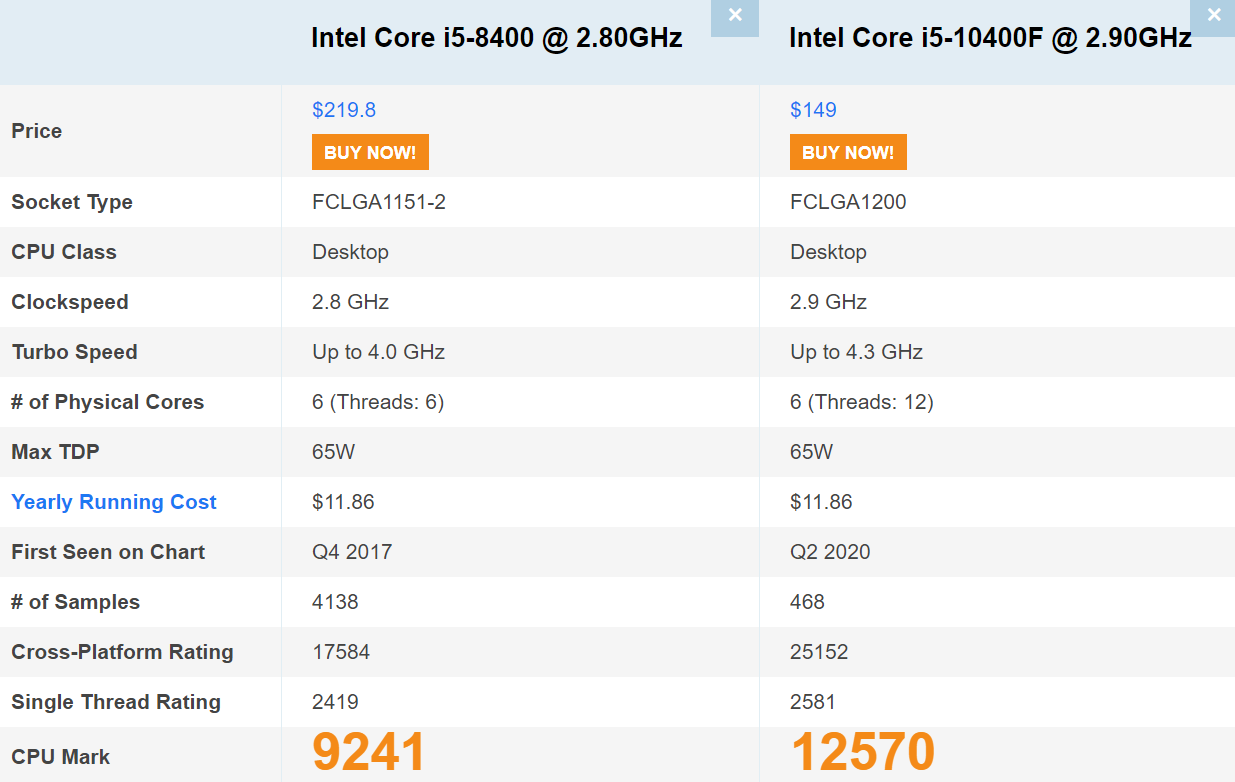Image resolution: width=1235 pixels, height=782 pixels.
Task: Select the Q4 2017 value
Action: pos(352,552)
